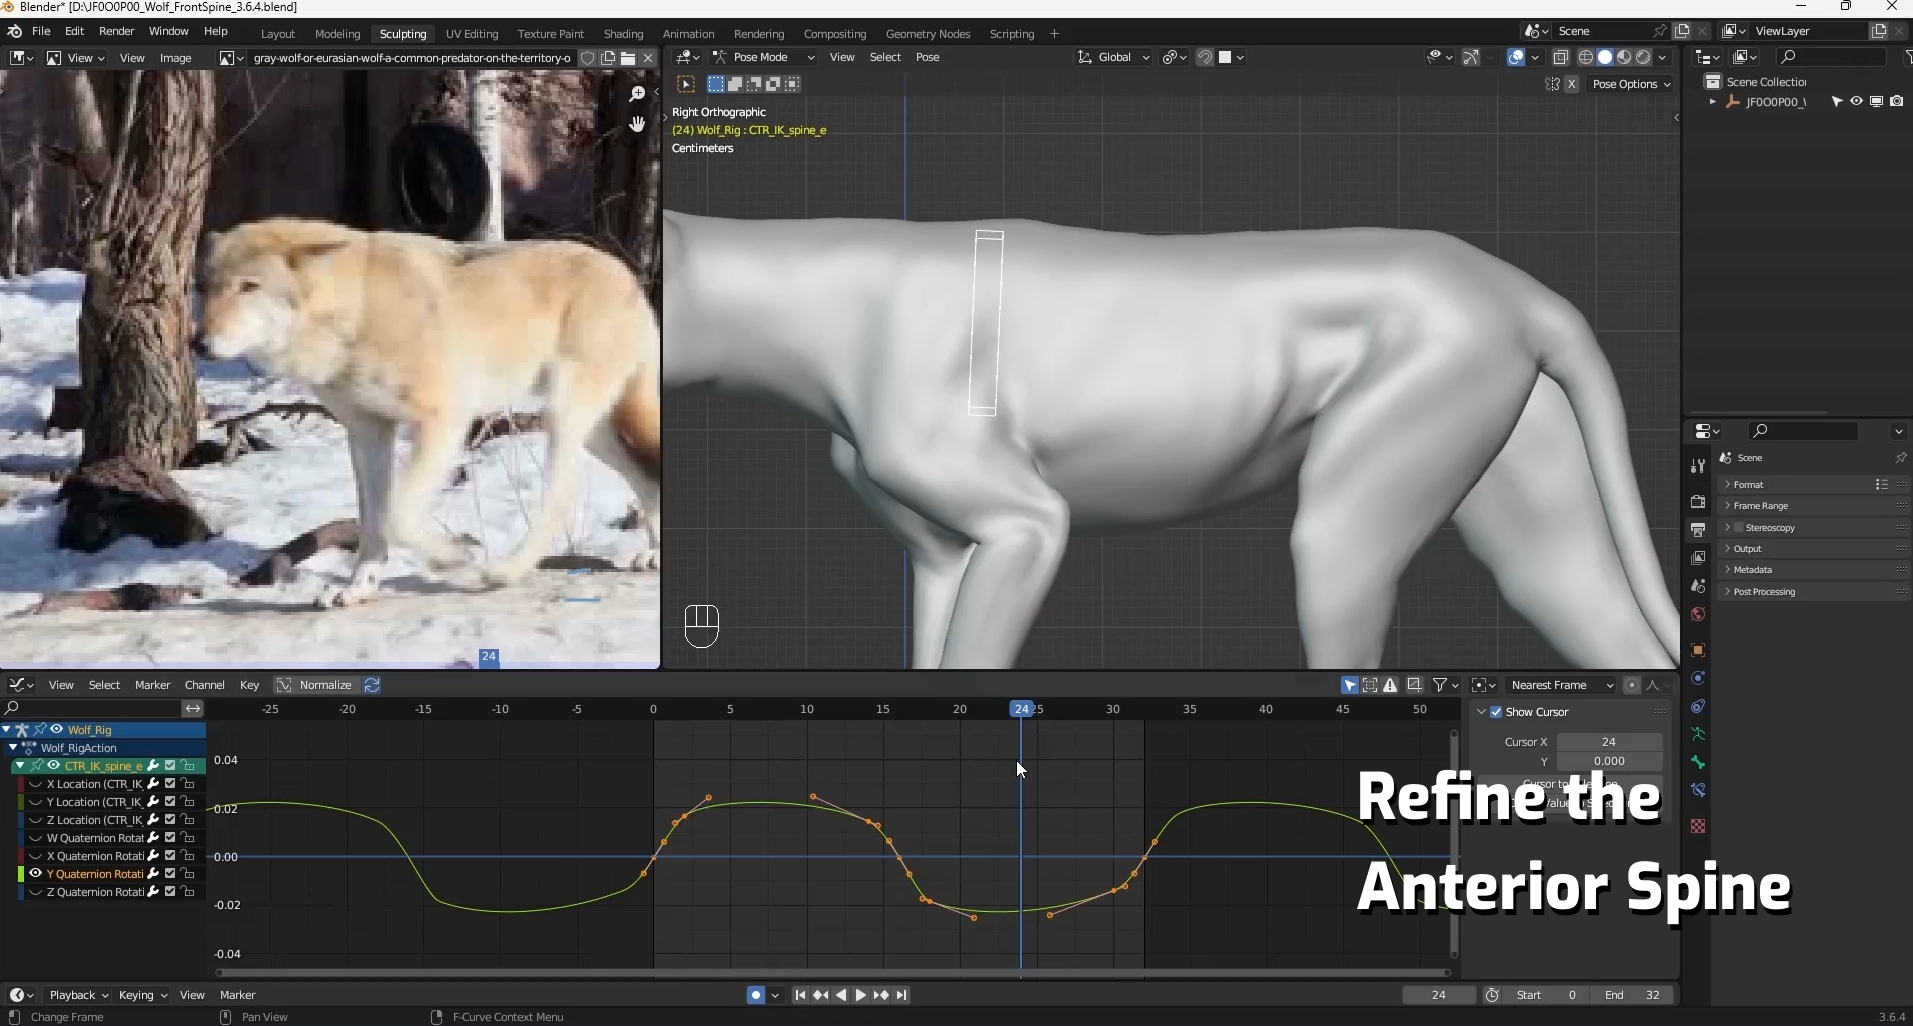Open the Output properties tab icon

1697,530
